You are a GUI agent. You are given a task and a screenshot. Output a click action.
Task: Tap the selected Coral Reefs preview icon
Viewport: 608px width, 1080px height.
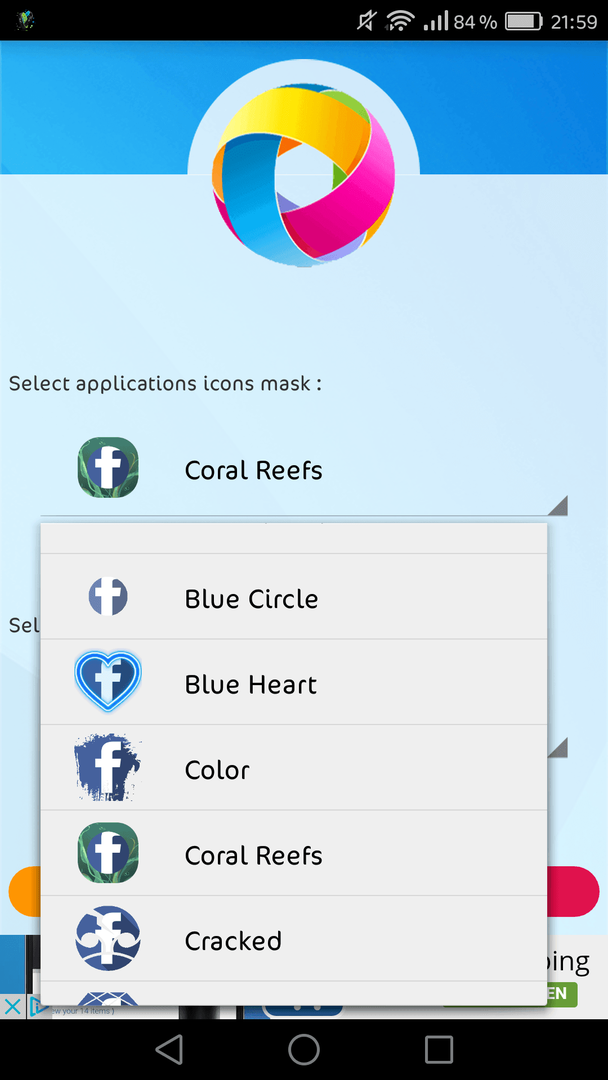108,468
